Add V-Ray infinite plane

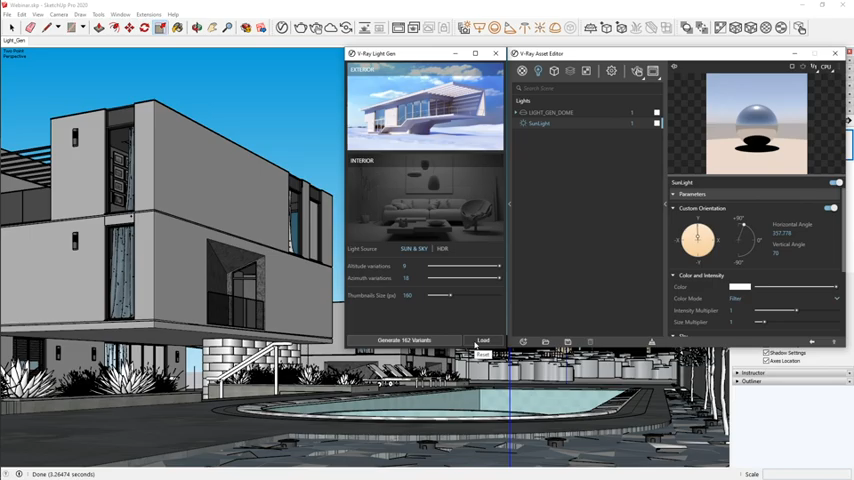click(x=590, y=27)
